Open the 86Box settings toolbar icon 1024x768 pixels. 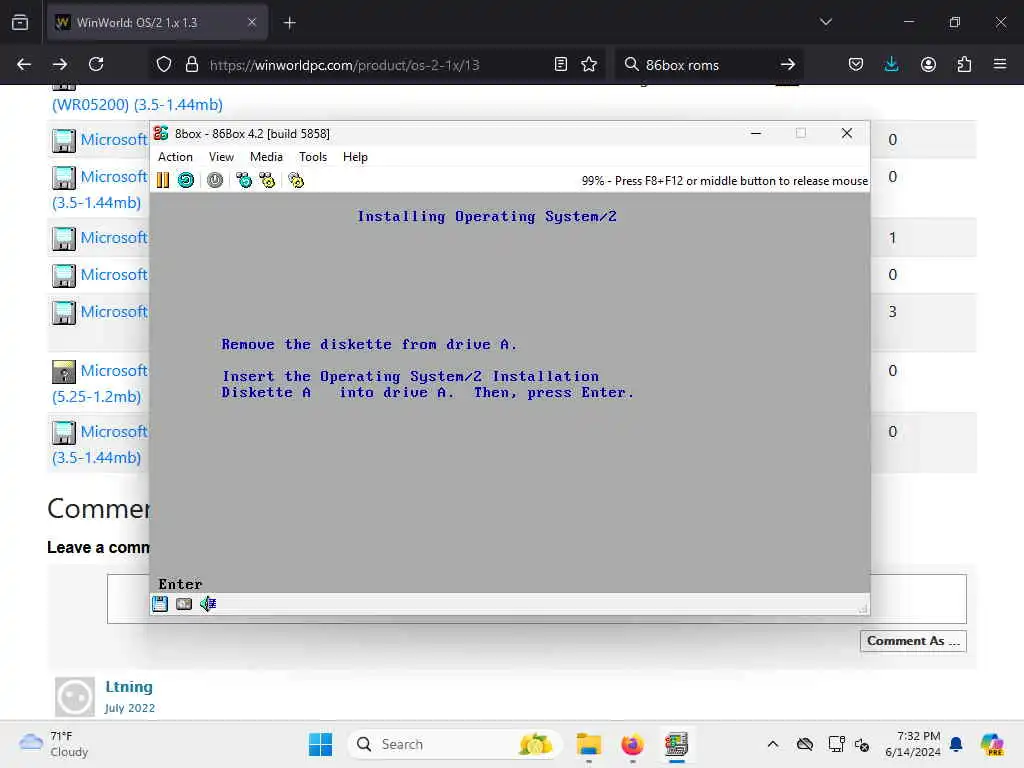[296, 180]
